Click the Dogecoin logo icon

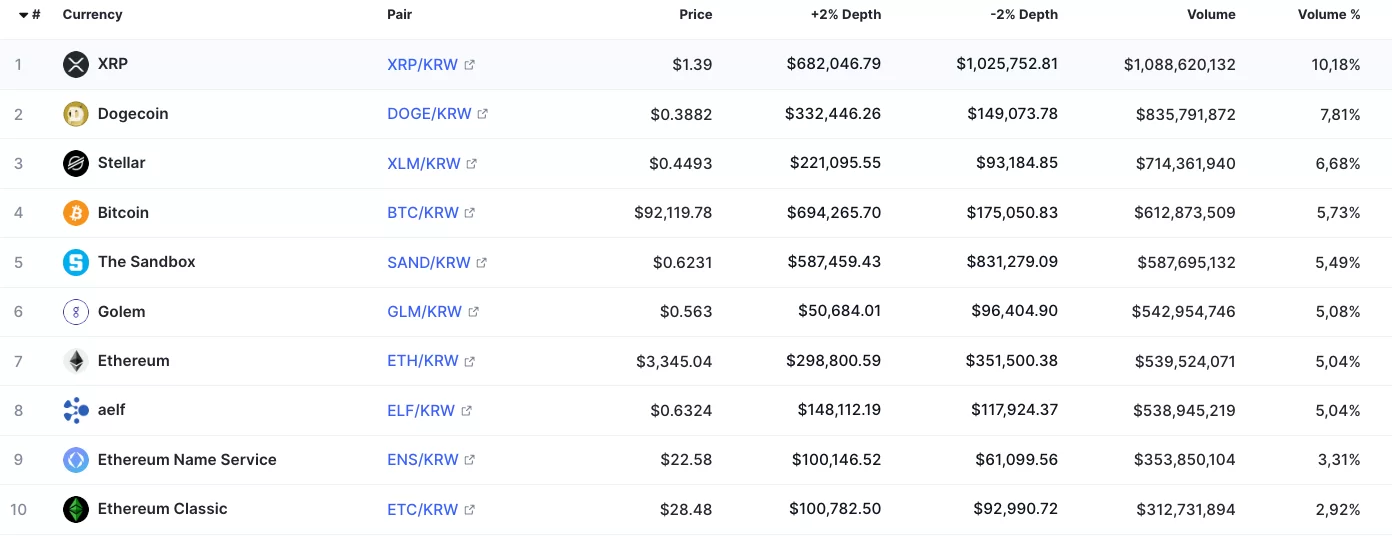click(76, 114)
